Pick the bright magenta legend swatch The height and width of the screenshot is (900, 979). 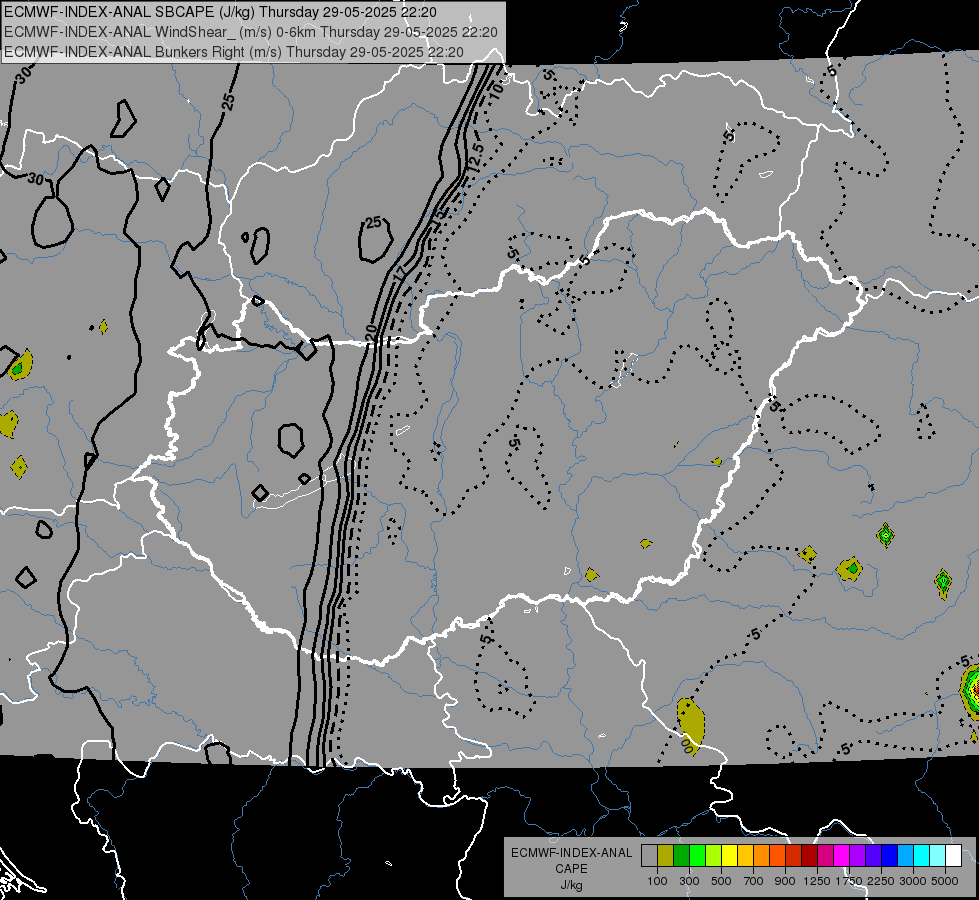[842, 855]
